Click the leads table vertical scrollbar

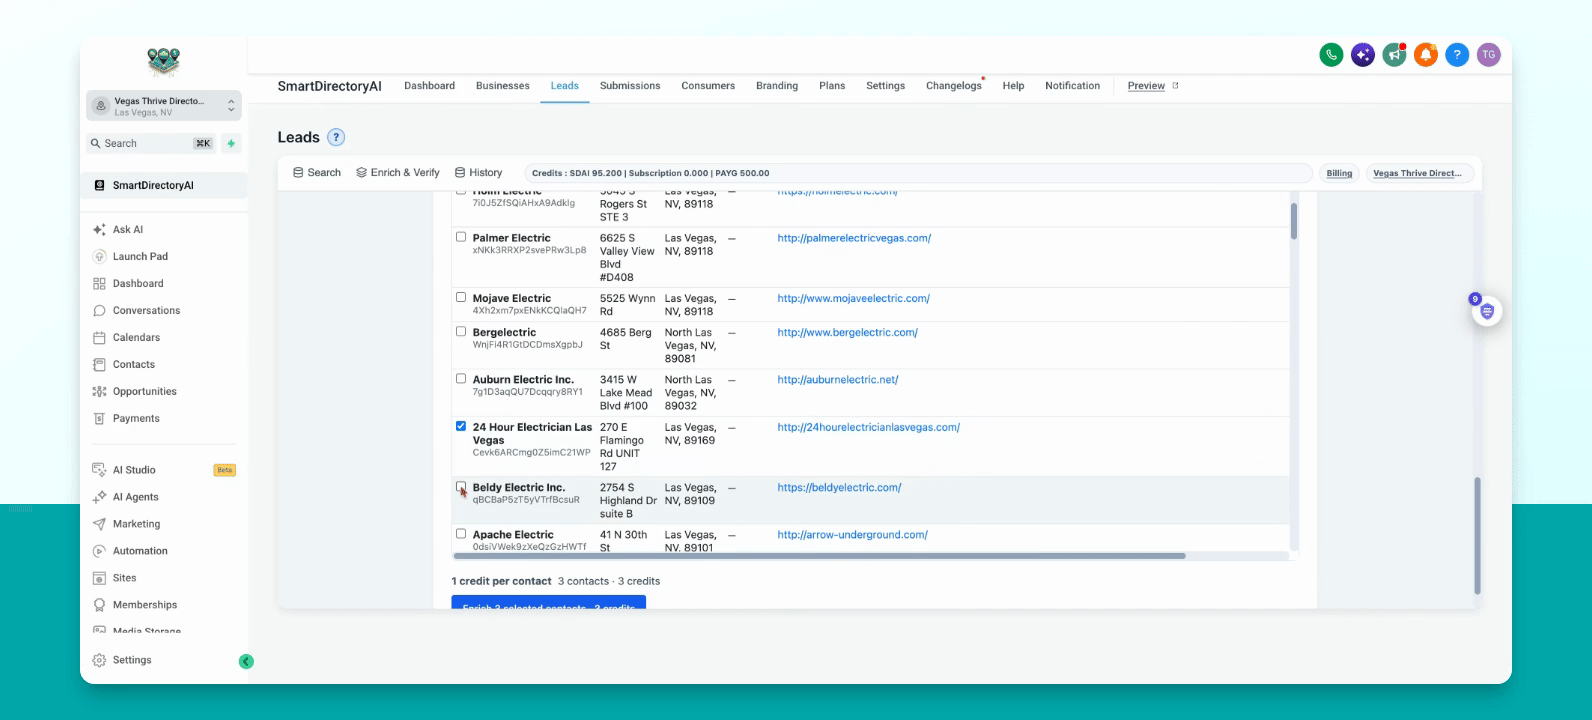click(1294, 221)
